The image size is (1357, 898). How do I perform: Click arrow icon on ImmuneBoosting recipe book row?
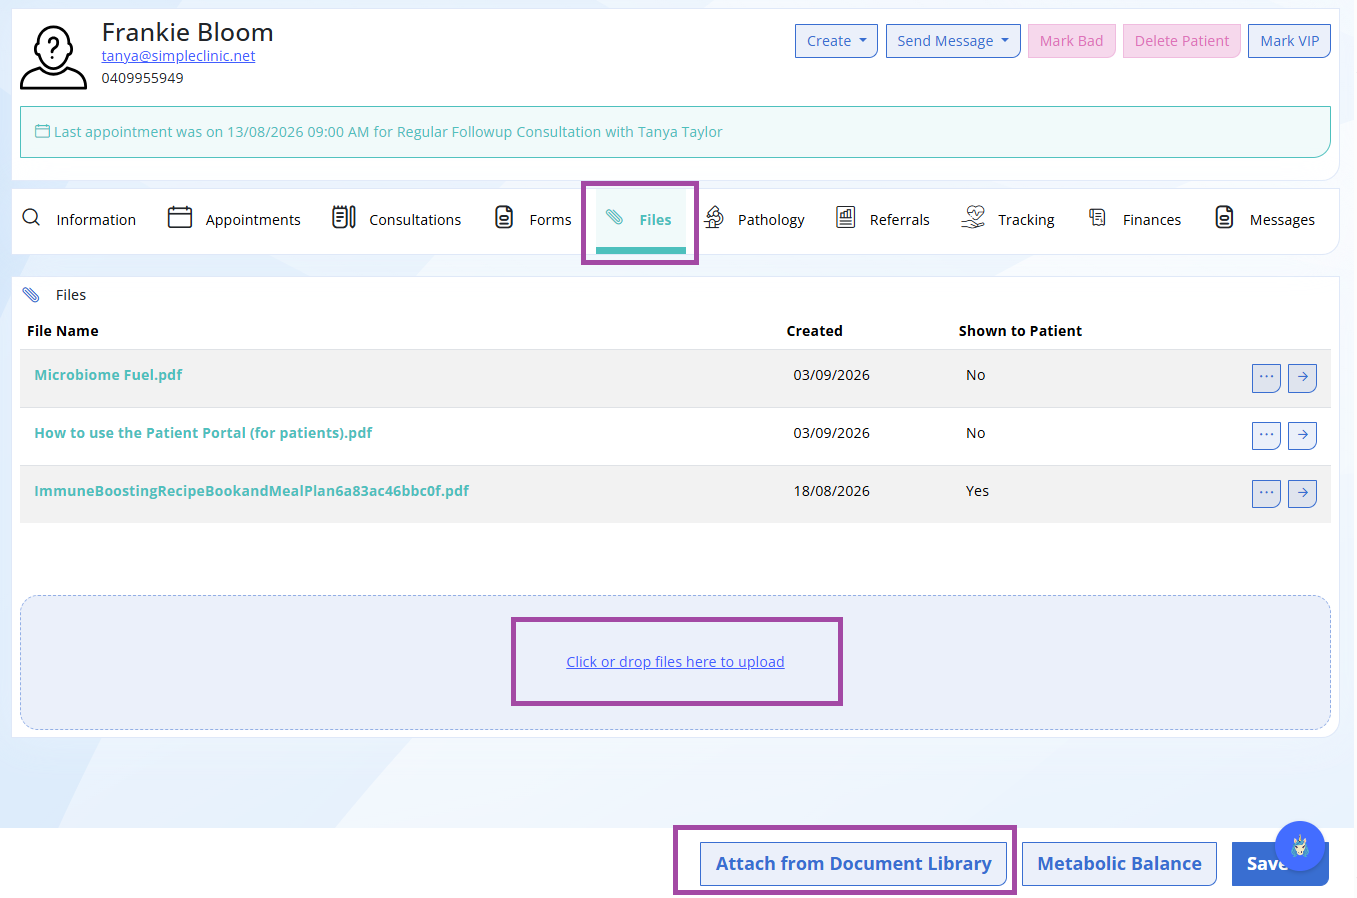pos(1302,494)
